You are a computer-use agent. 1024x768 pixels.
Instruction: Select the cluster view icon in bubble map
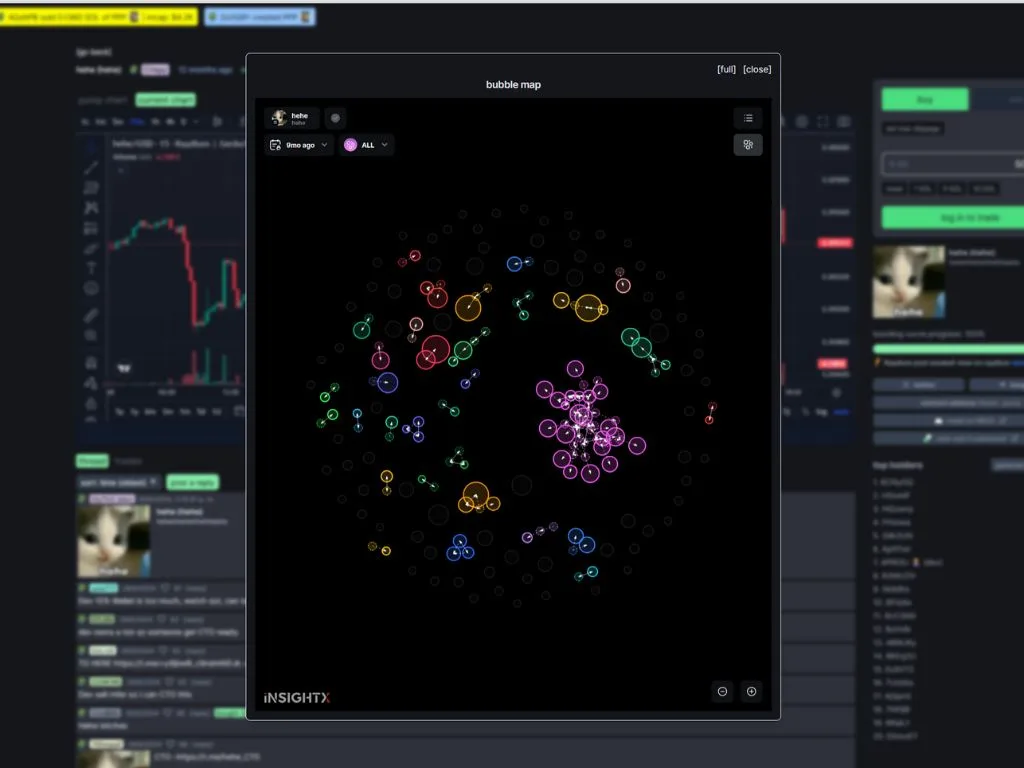point(748,144)
